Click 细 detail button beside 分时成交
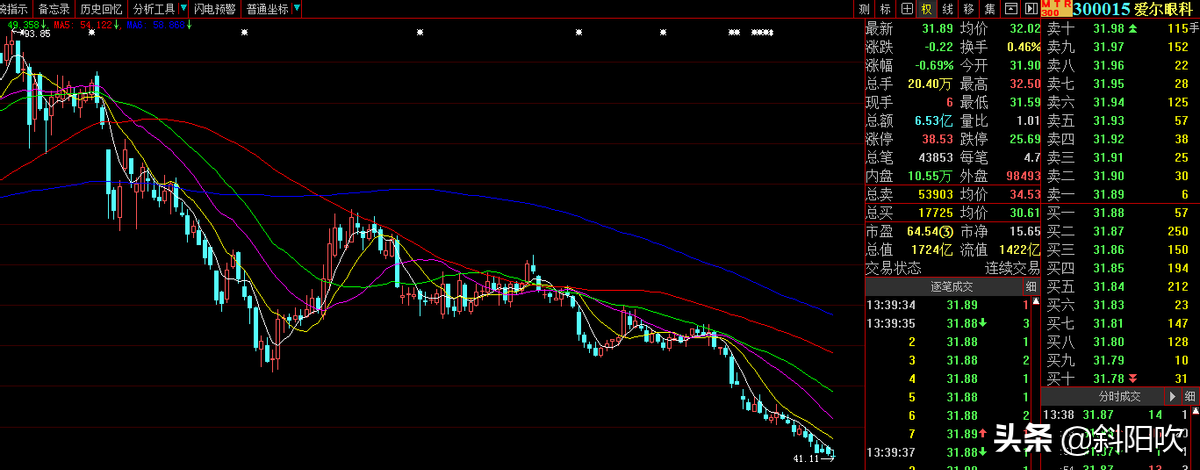 [1191, 398]
